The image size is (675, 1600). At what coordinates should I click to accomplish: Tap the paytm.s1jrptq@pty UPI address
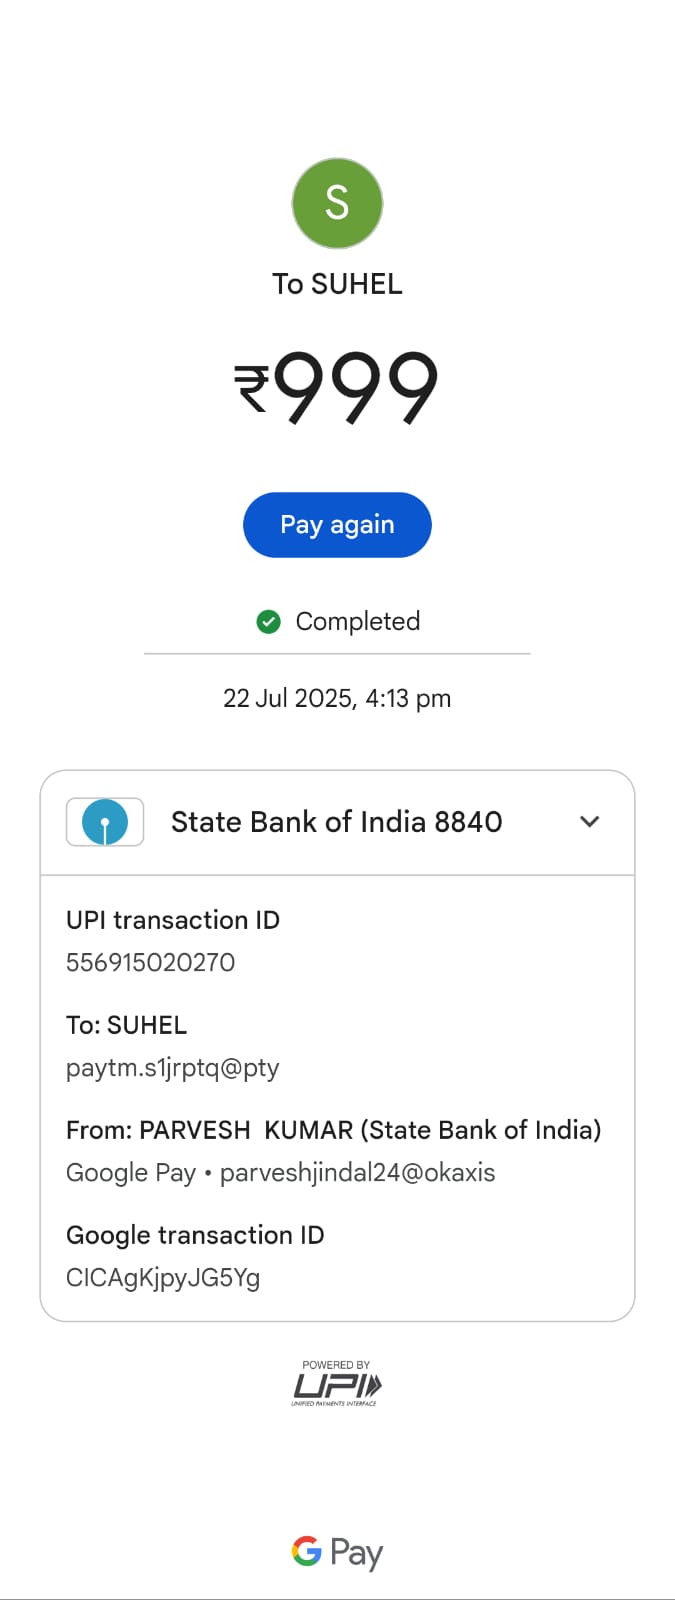[x=173, y=1068]
